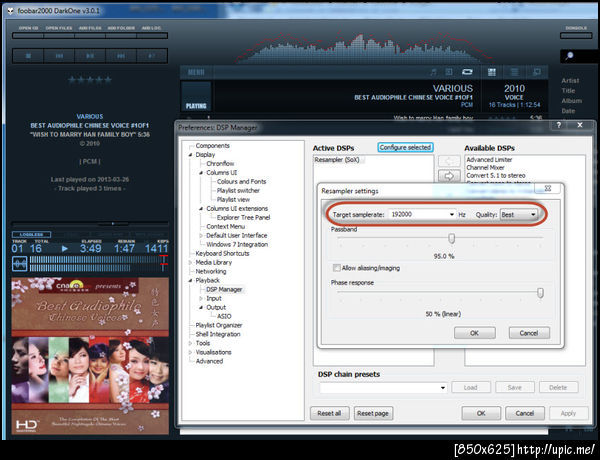
Task: Click the Passband slider handle
Action: point(452,238)
